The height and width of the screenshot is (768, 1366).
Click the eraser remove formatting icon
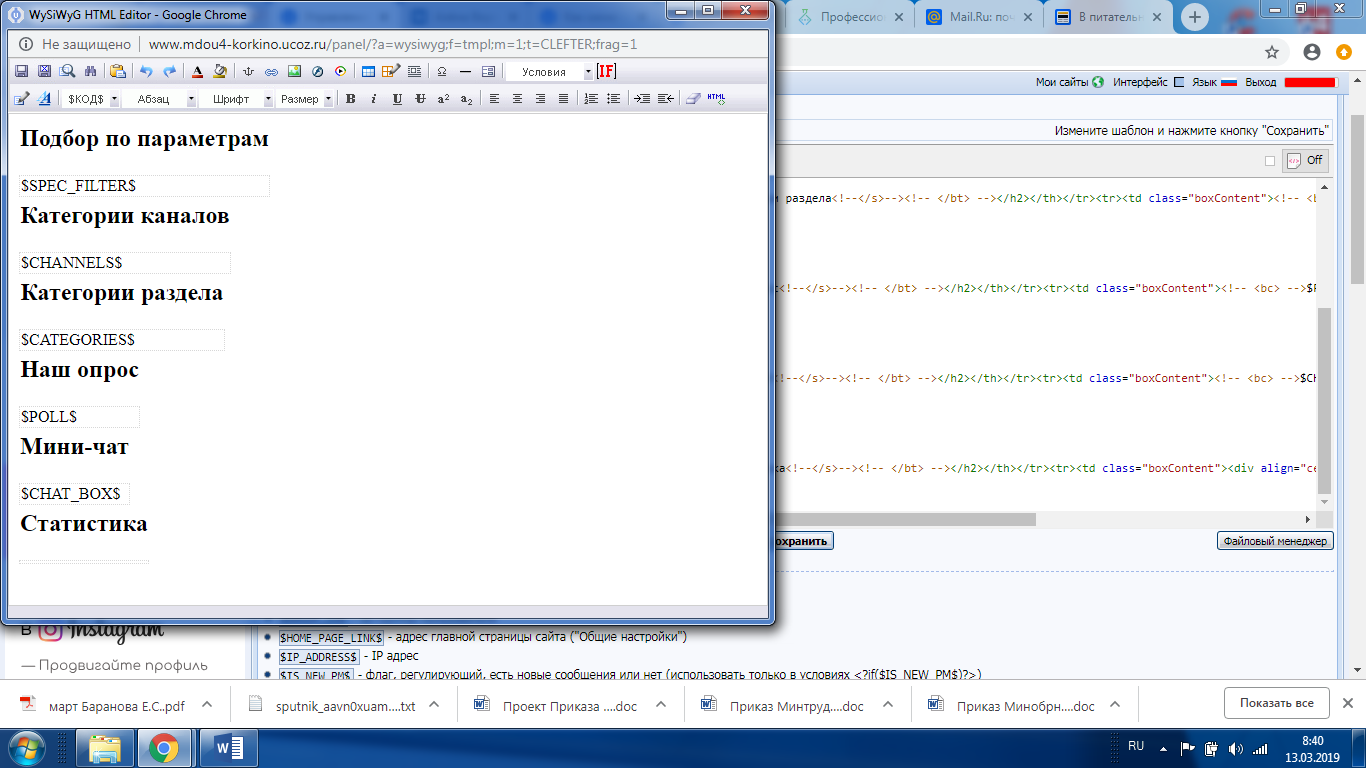pyautogui.click(x=692, y=99)
